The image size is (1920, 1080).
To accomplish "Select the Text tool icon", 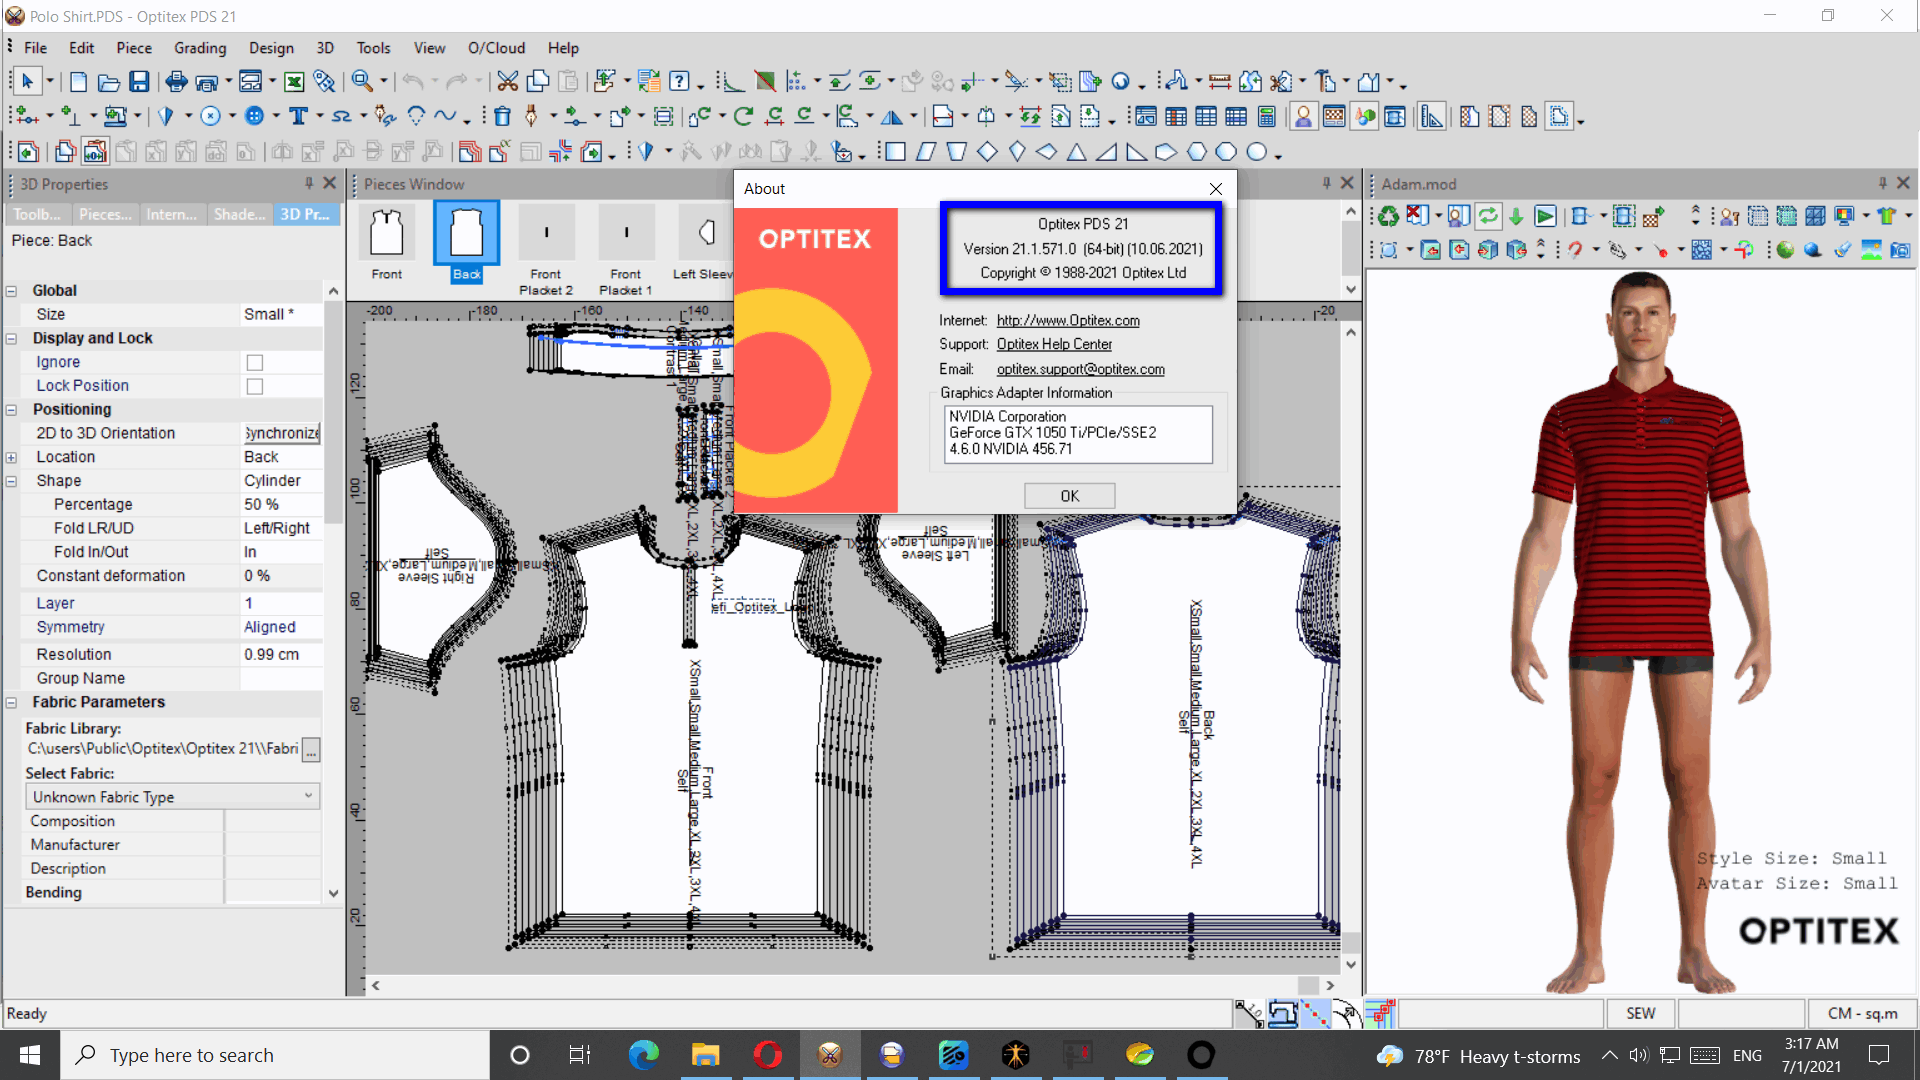I will click(298, 117).
